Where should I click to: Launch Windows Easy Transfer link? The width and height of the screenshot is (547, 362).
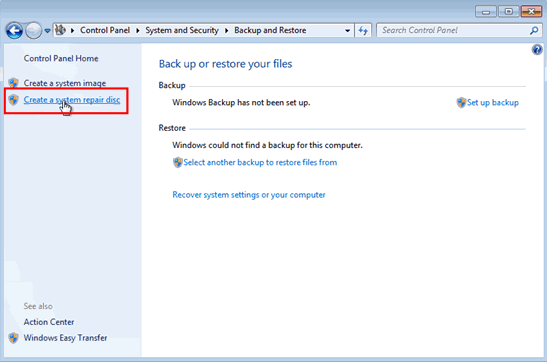coord(65,338)
